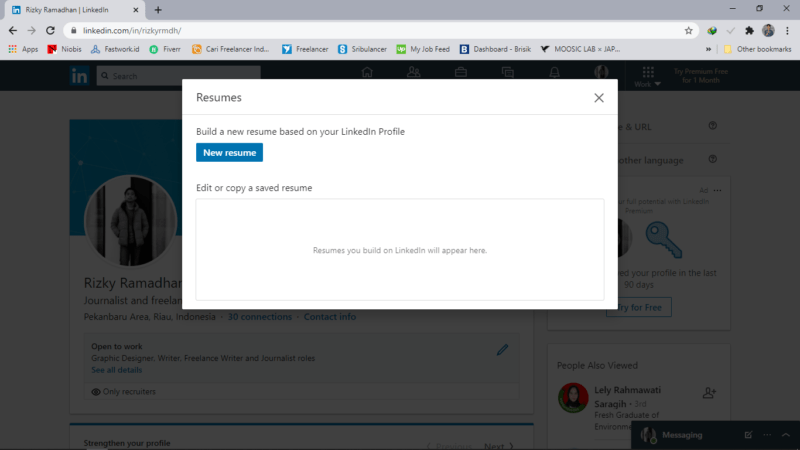
Task: Open the My Job Feed bookmark
Action: click(423, 49)
